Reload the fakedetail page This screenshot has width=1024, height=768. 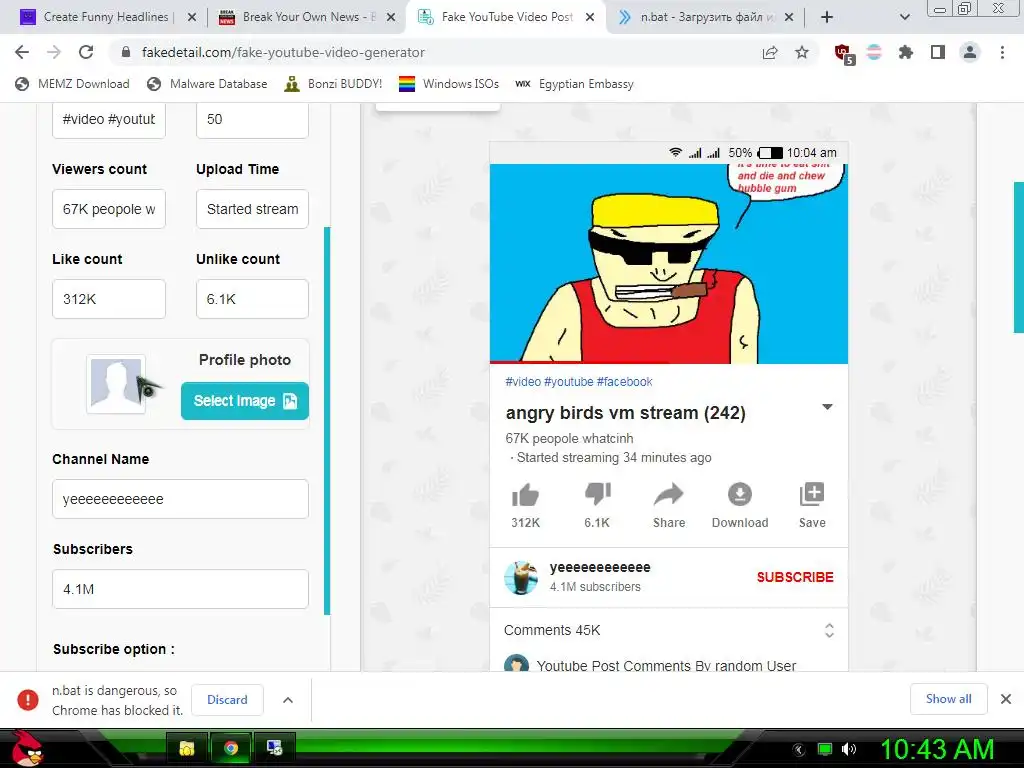(x=86, y=52)
